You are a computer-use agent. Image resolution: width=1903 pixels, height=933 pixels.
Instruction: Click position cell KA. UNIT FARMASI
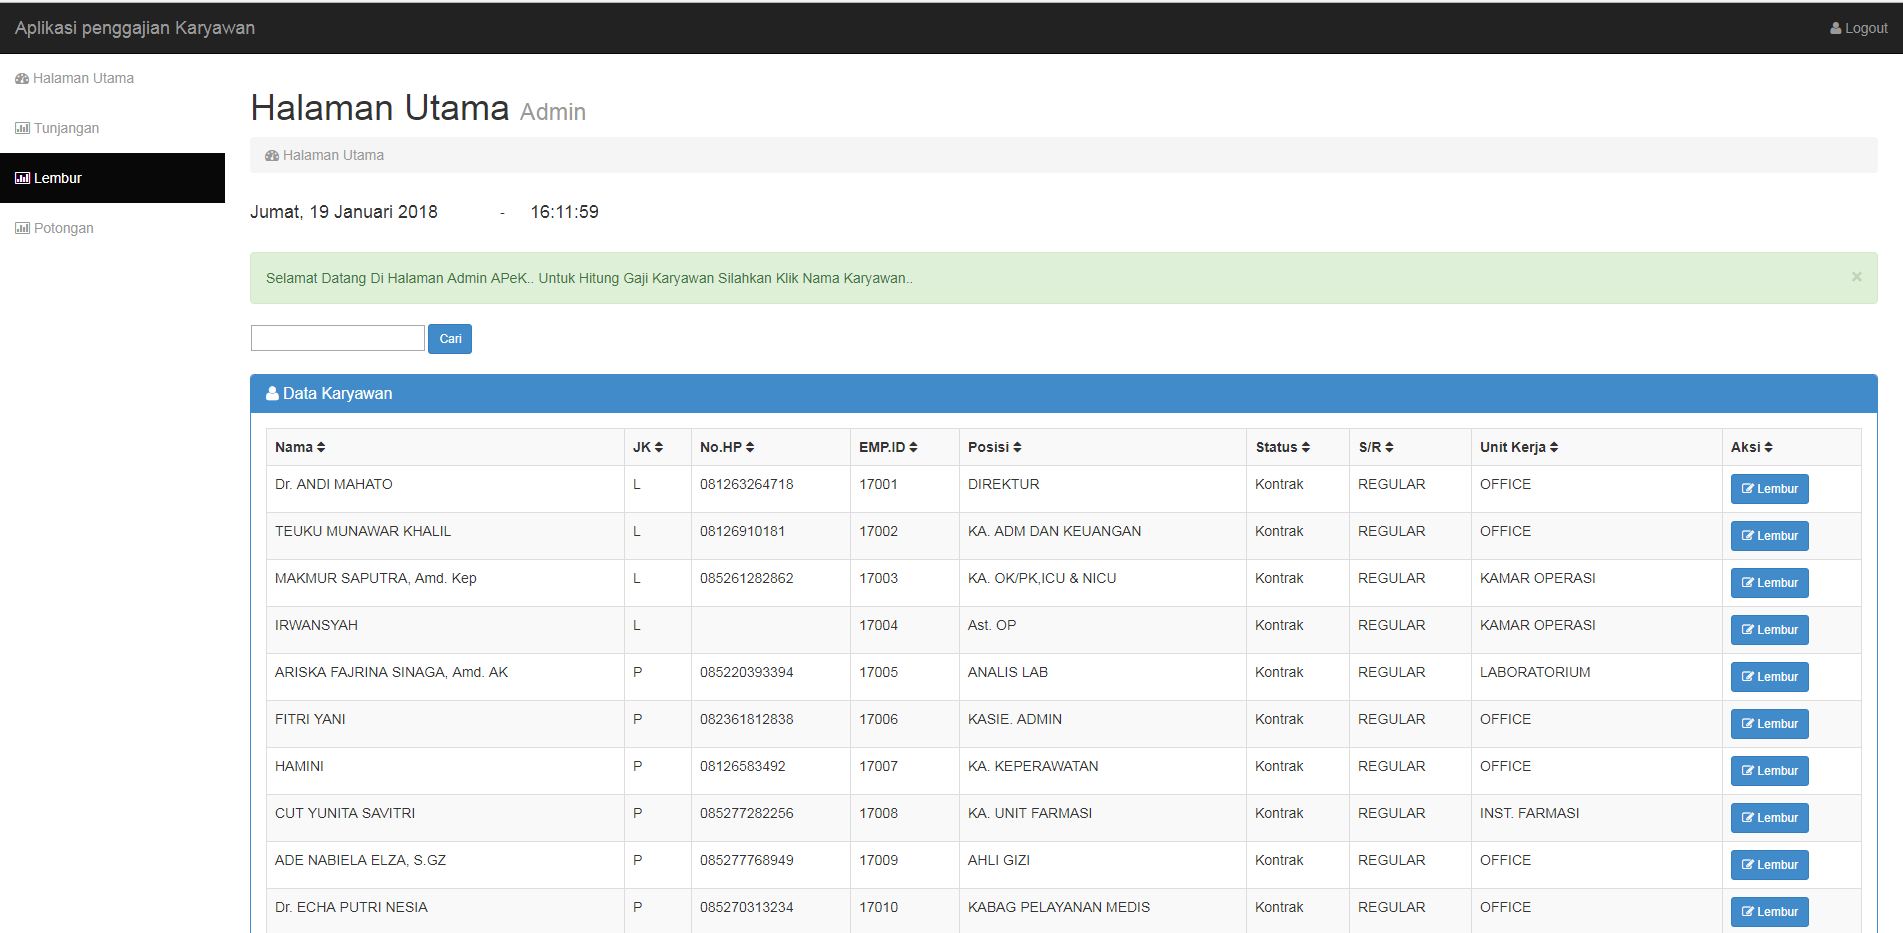[1030, 813]
